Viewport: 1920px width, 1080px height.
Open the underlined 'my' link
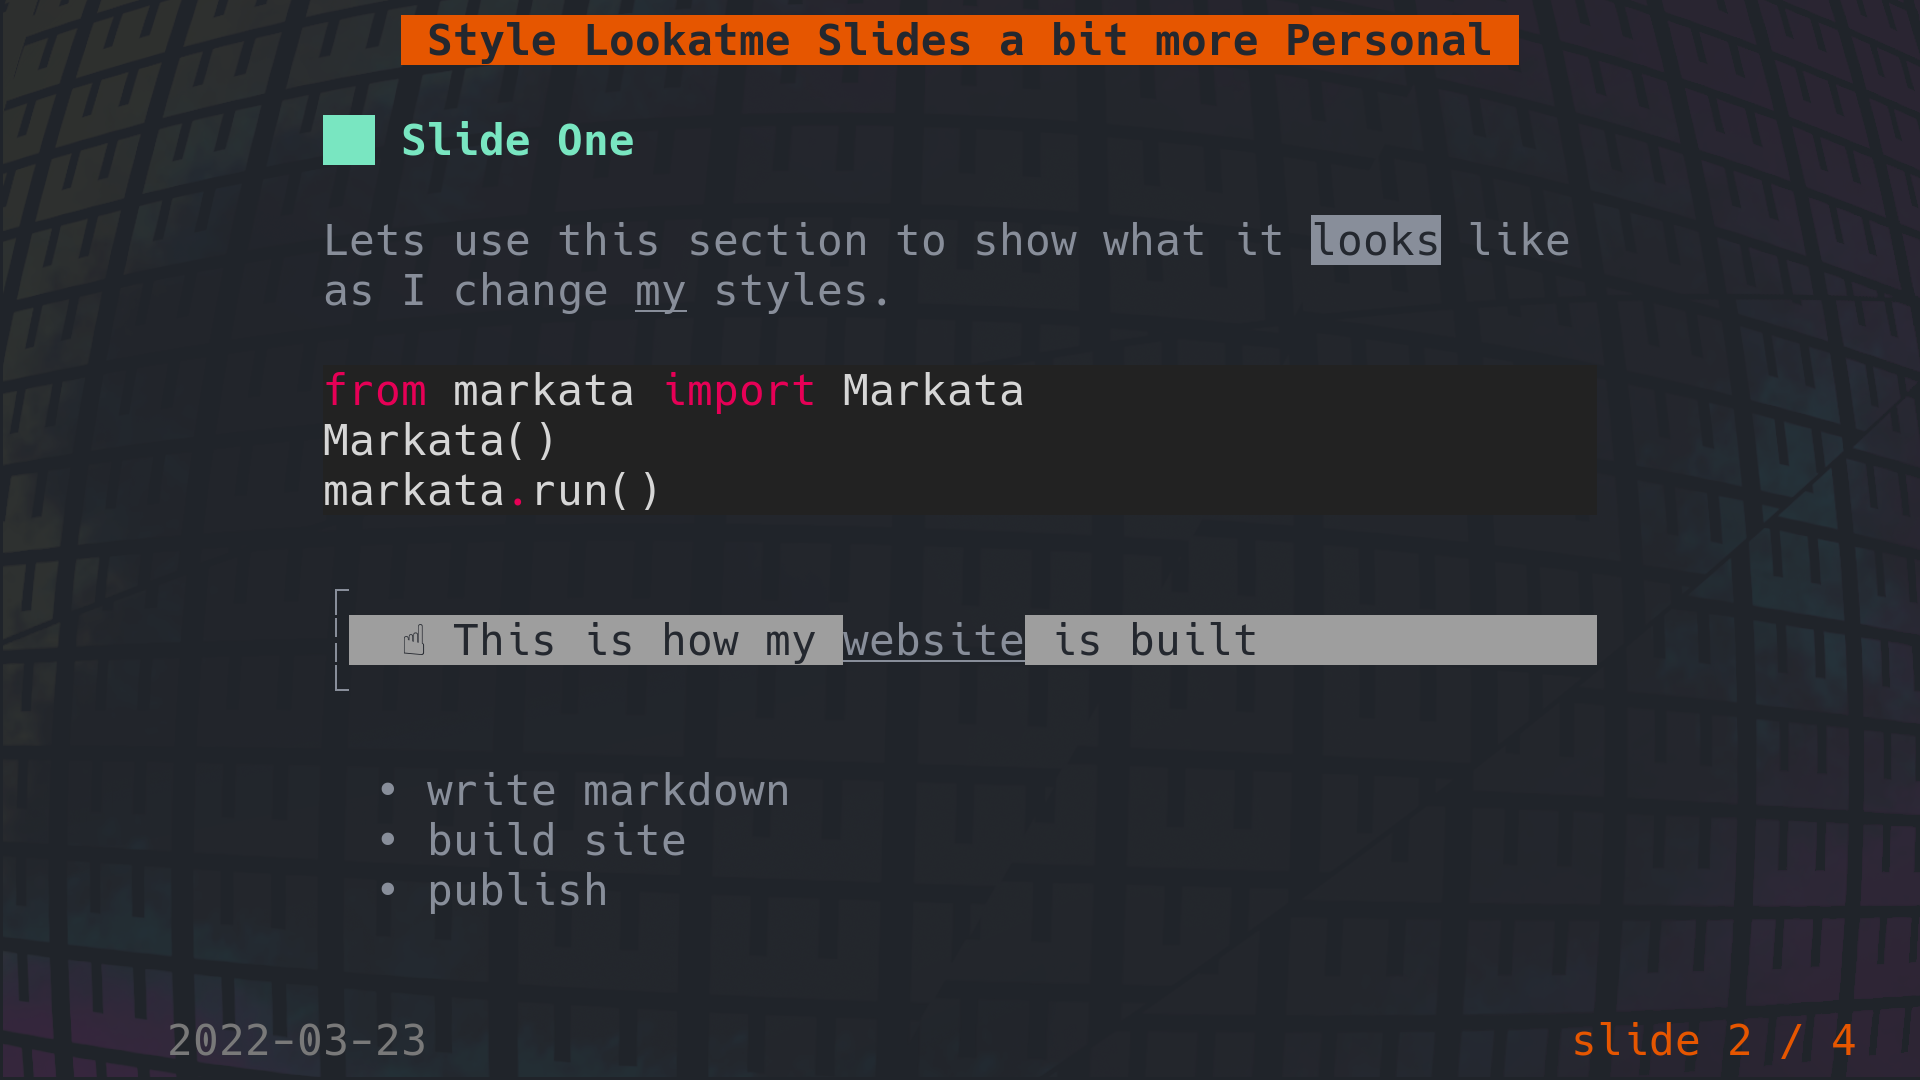[x=660, y=291]
